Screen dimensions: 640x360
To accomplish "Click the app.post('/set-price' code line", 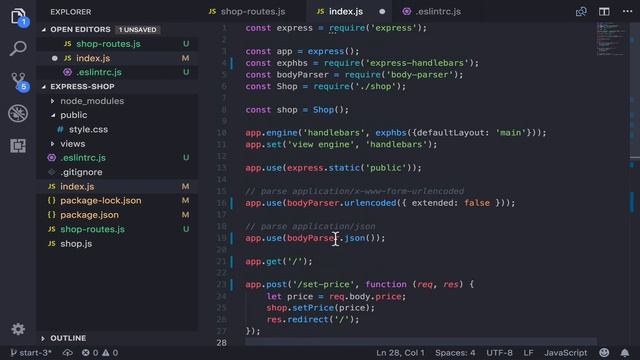I will [360, 284].
